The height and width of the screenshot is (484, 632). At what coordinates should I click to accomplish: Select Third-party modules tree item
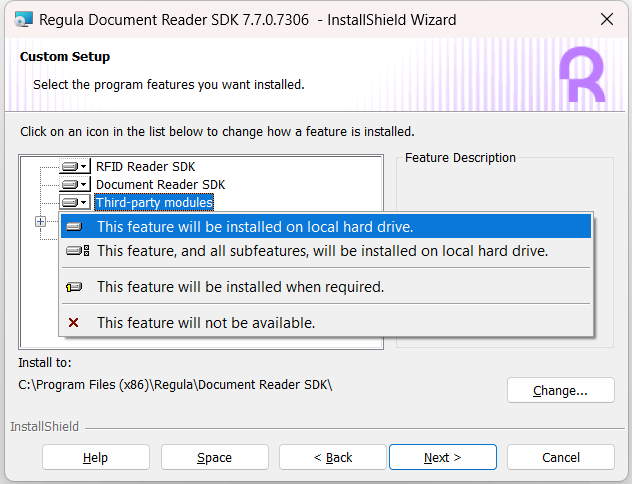[154, 202]
